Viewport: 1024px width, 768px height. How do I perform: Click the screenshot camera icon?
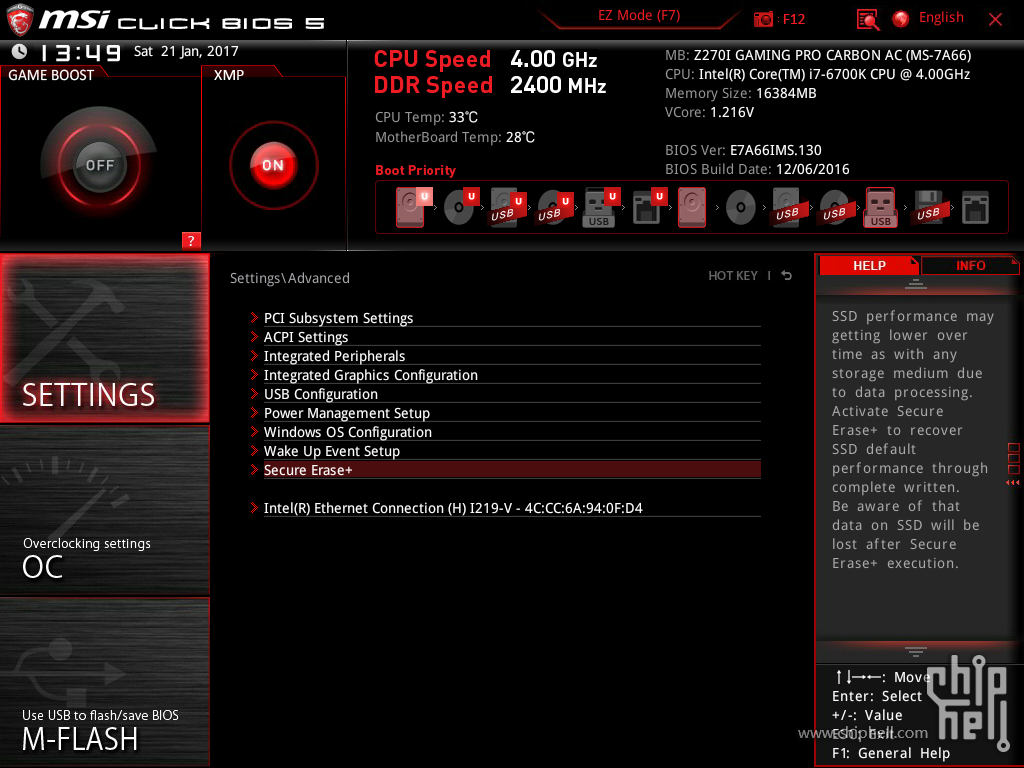point(763,19)
